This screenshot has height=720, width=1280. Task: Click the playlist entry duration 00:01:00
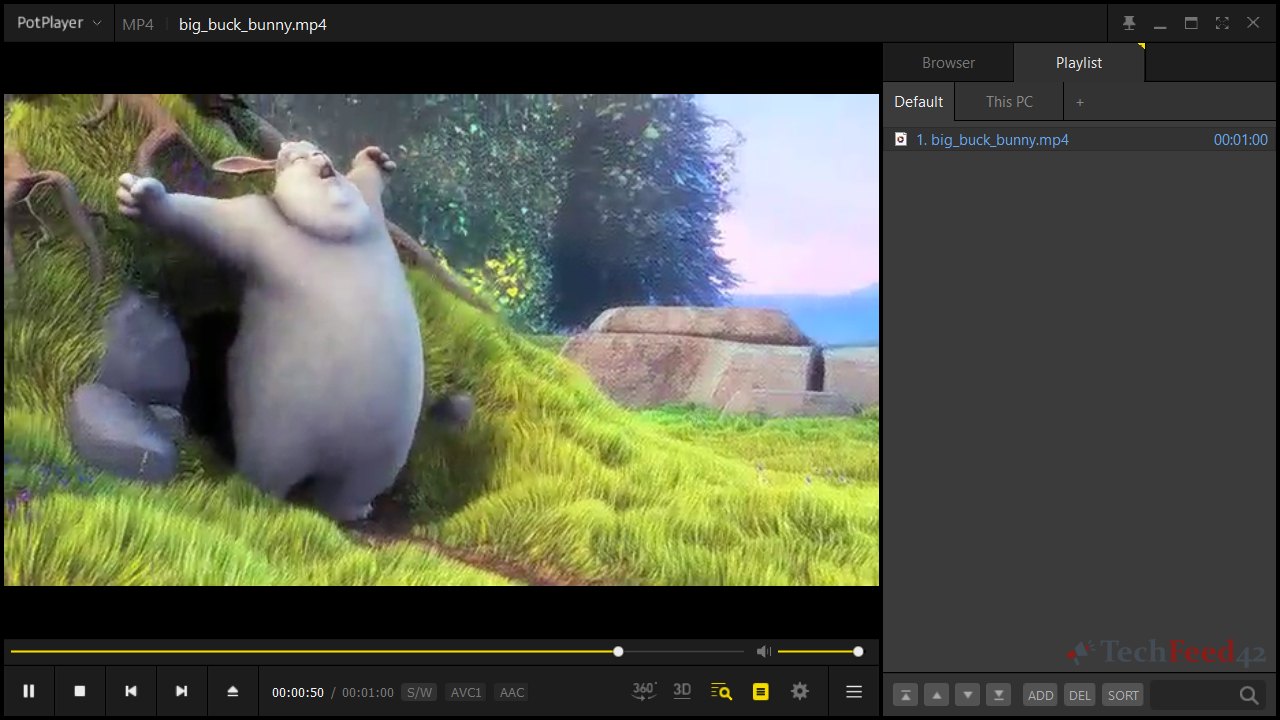coord(1240,140)
